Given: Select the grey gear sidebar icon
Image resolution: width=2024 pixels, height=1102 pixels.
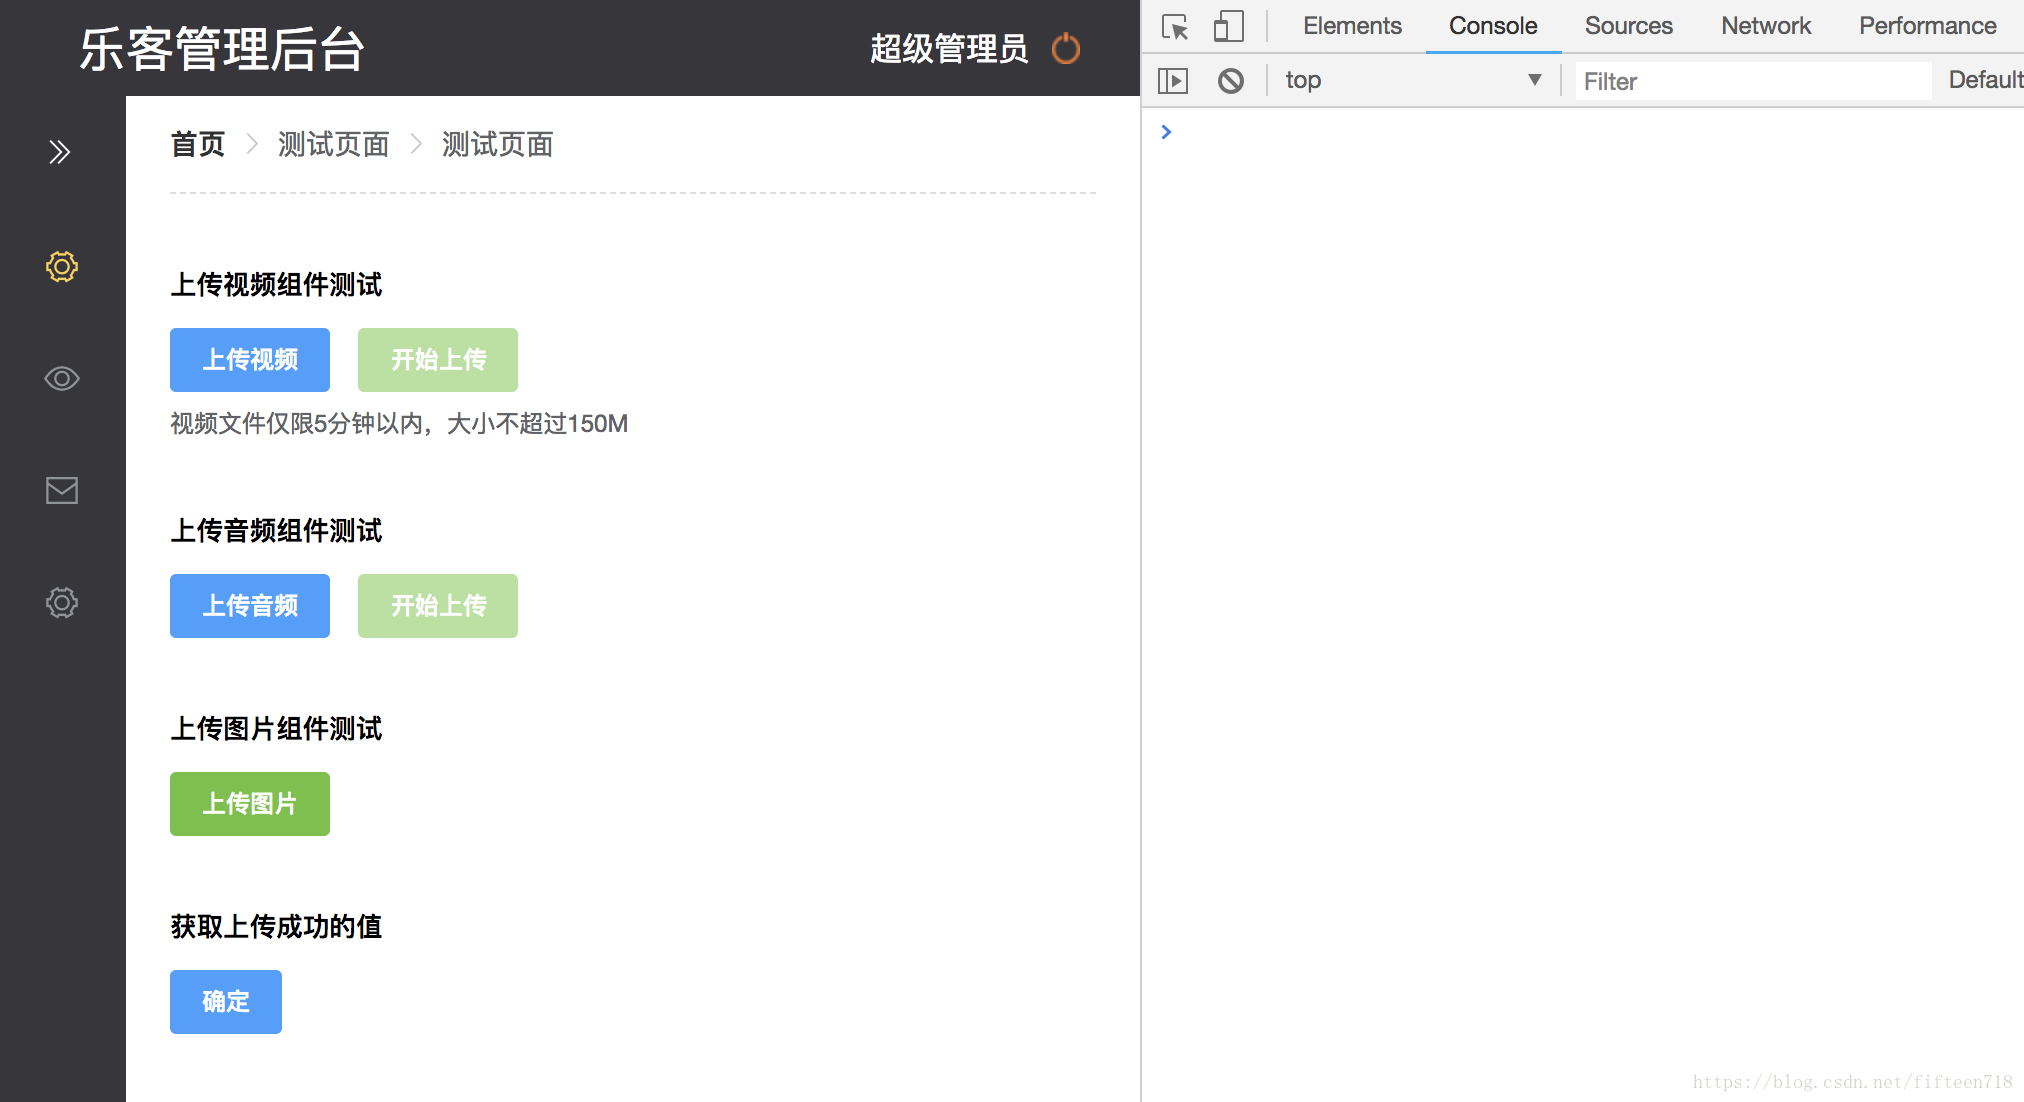Looking at the screenshot, I should tap(62, 602).
